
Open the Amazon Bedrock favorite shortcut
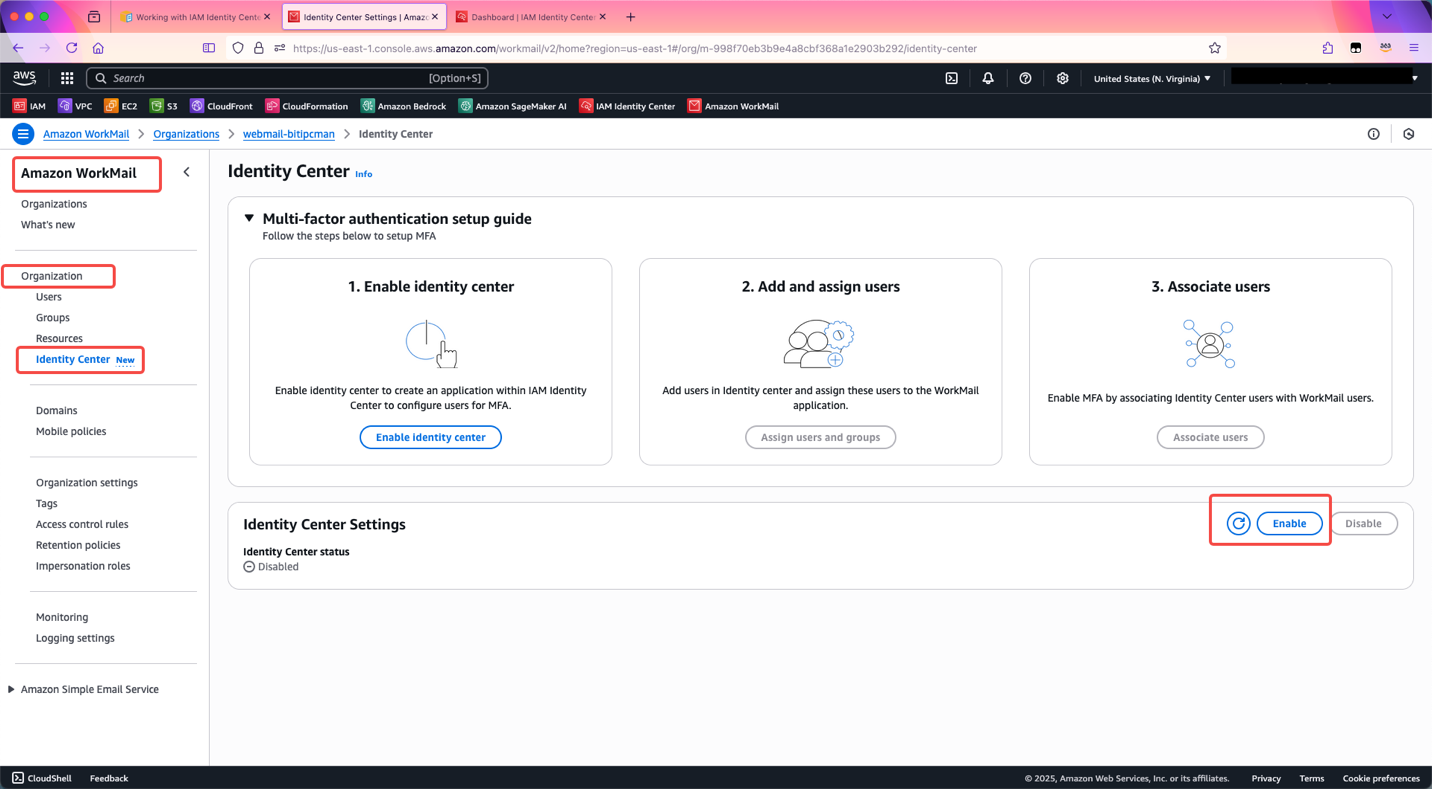[403, 106]
